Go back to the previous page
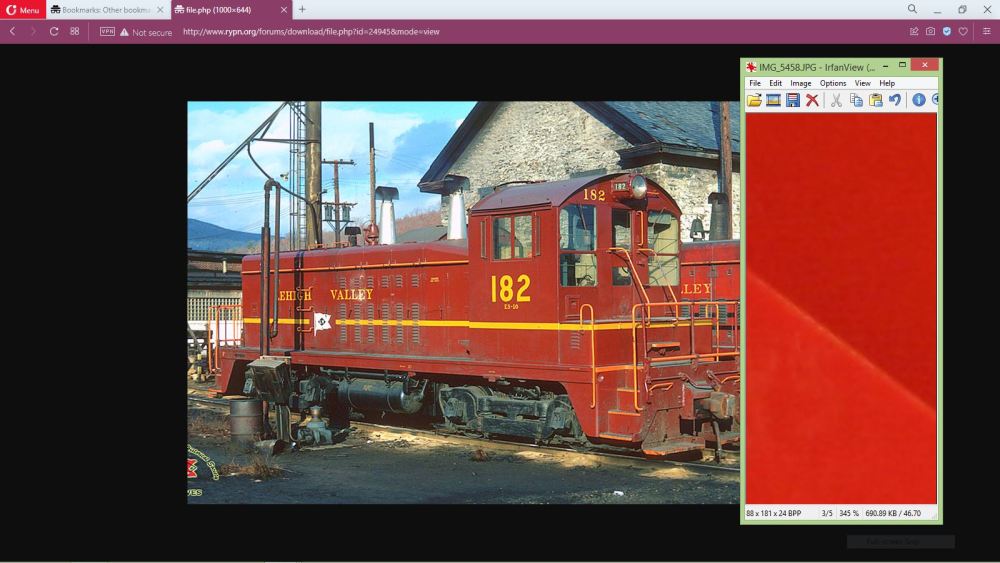The height and width of the screenshot is (563, 1000). tap(12, 31)
